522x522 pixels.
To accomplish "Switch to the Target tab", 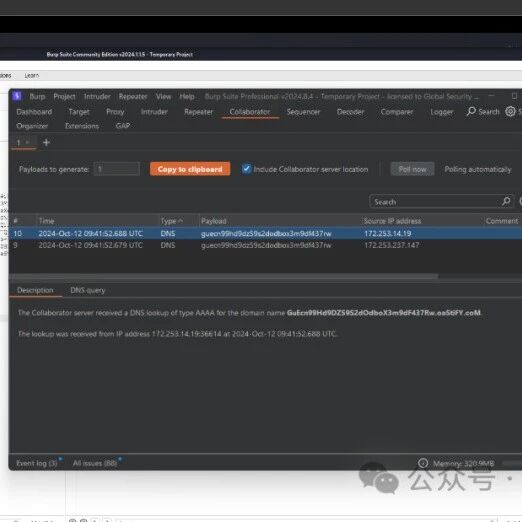I will (x=79, y=112).
